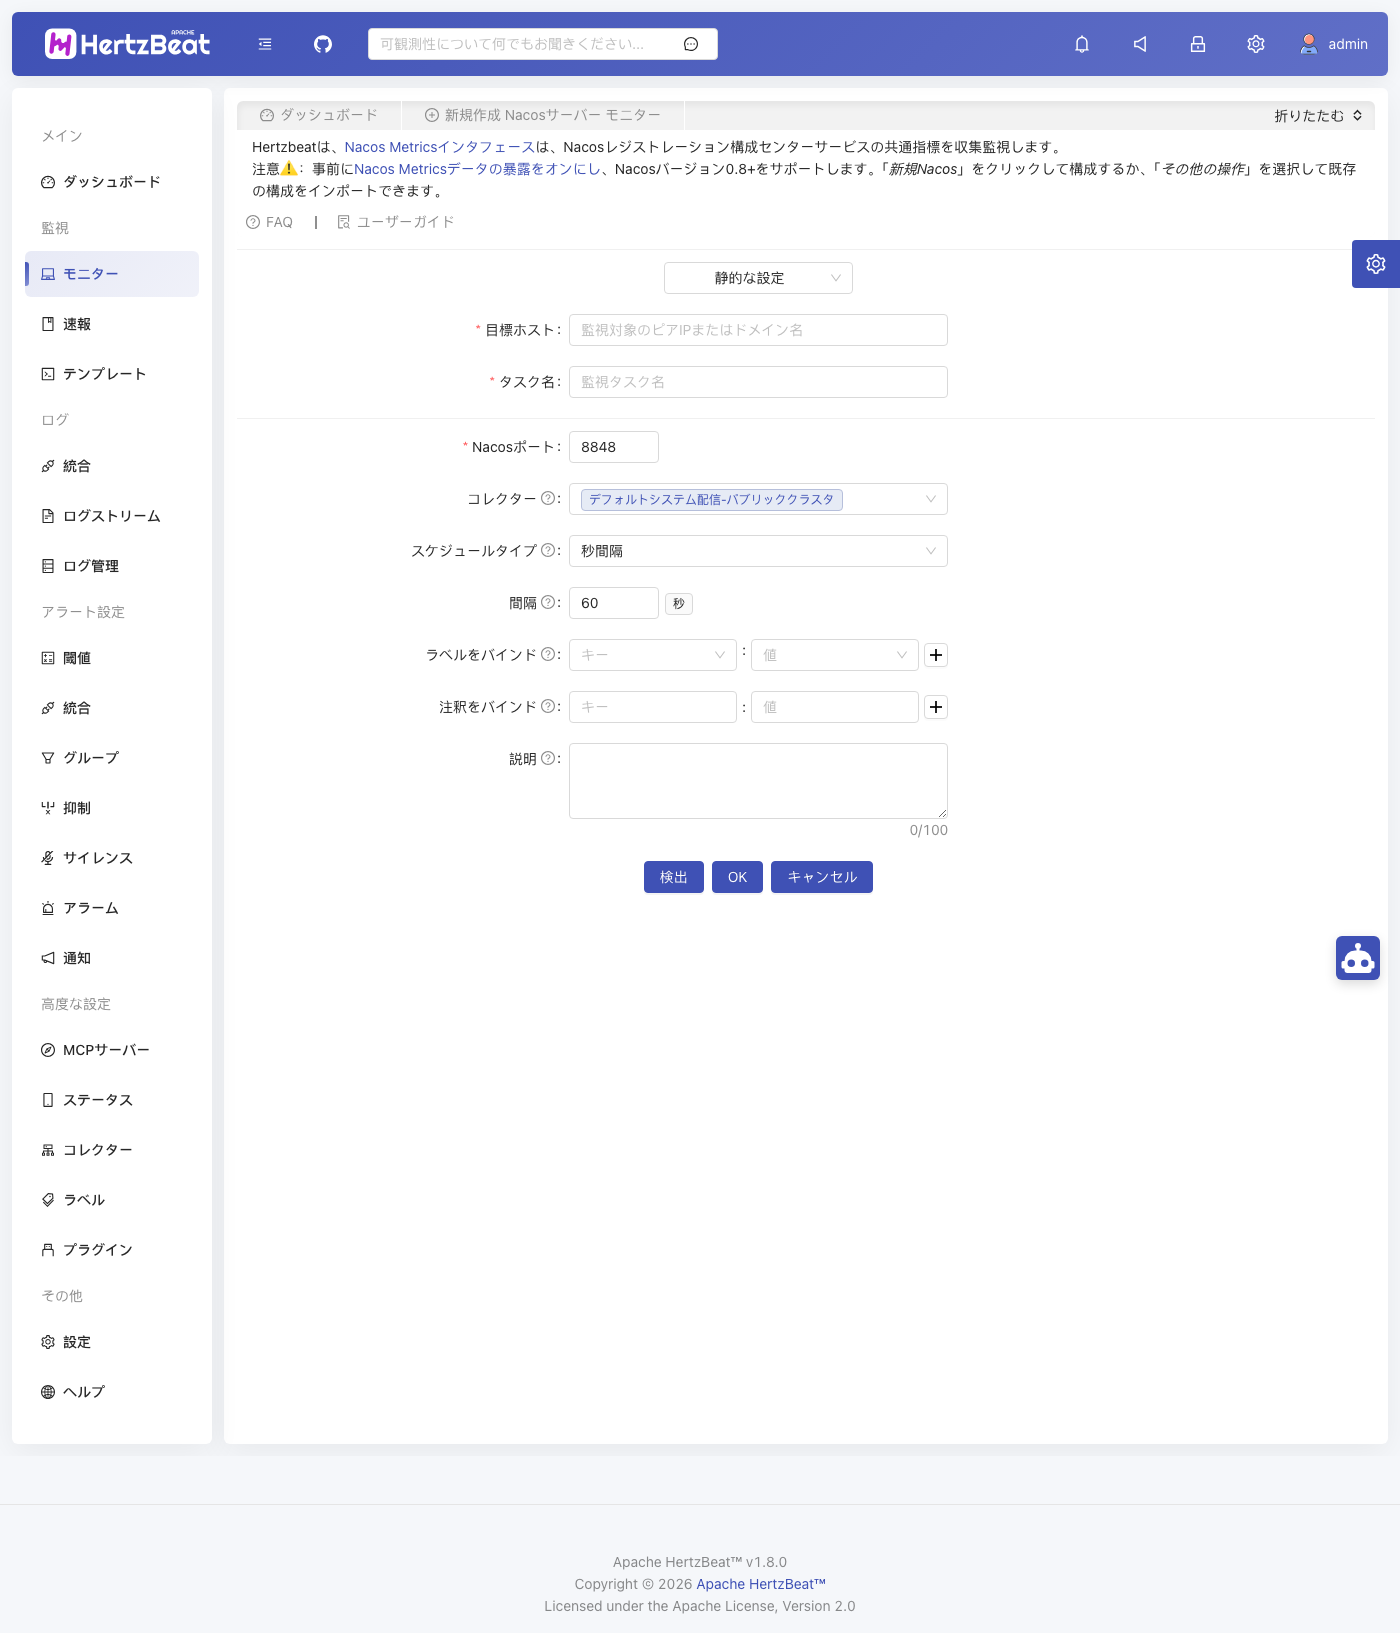Show the 説明 help icon
The height and width of the screenshot is (1633, 1400).
tap(548, 758)
